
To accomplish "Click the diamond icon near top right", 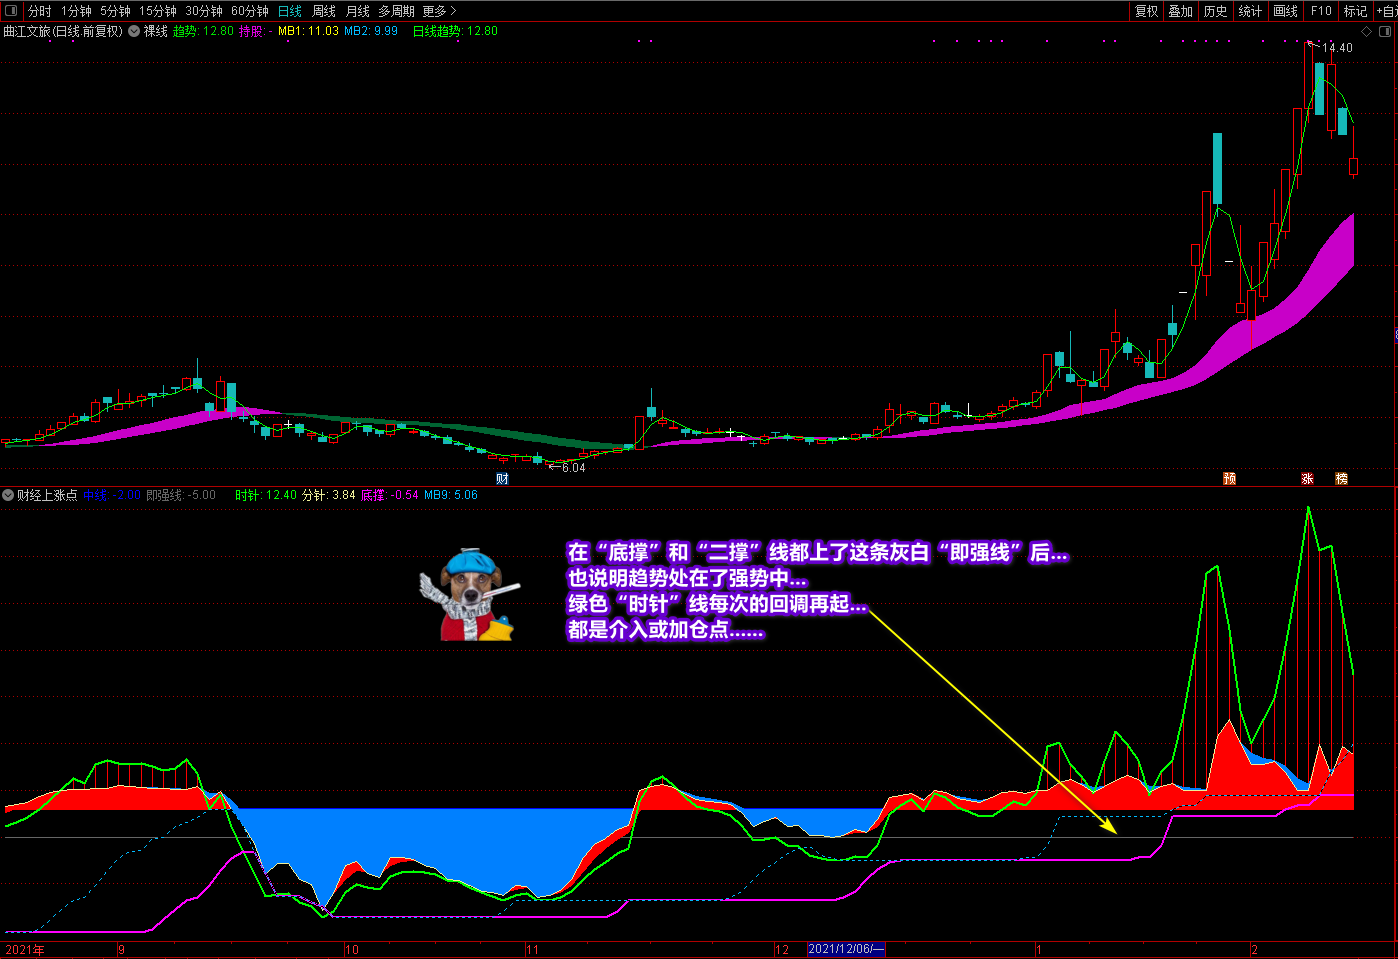I will [x=1367, y=31].
